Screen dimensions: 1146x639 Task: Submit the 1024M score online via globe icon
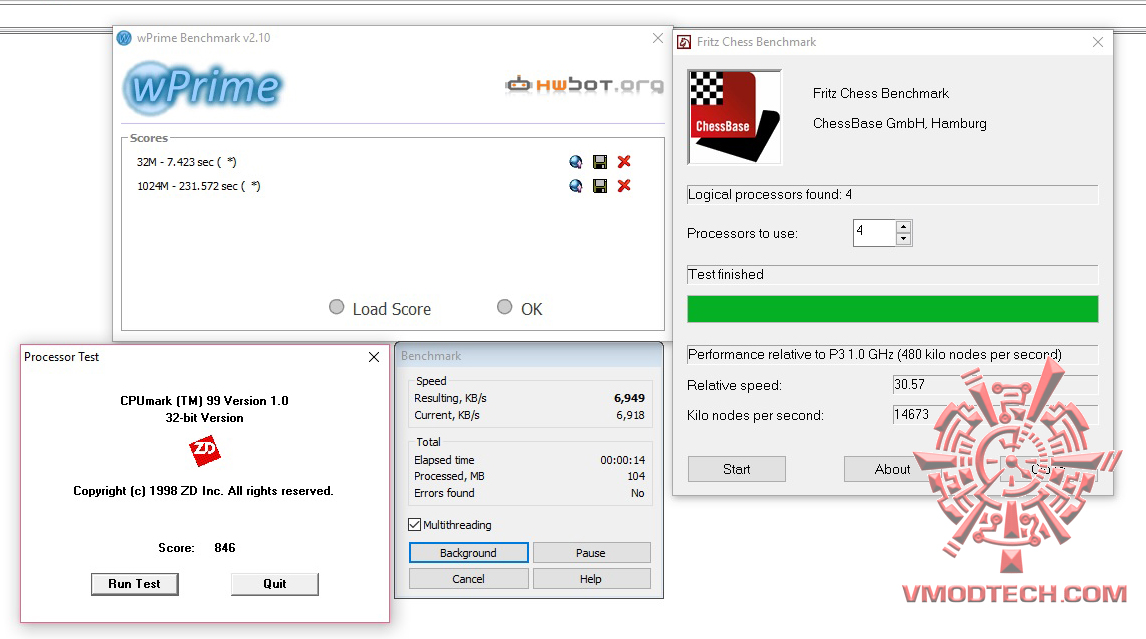576,186
